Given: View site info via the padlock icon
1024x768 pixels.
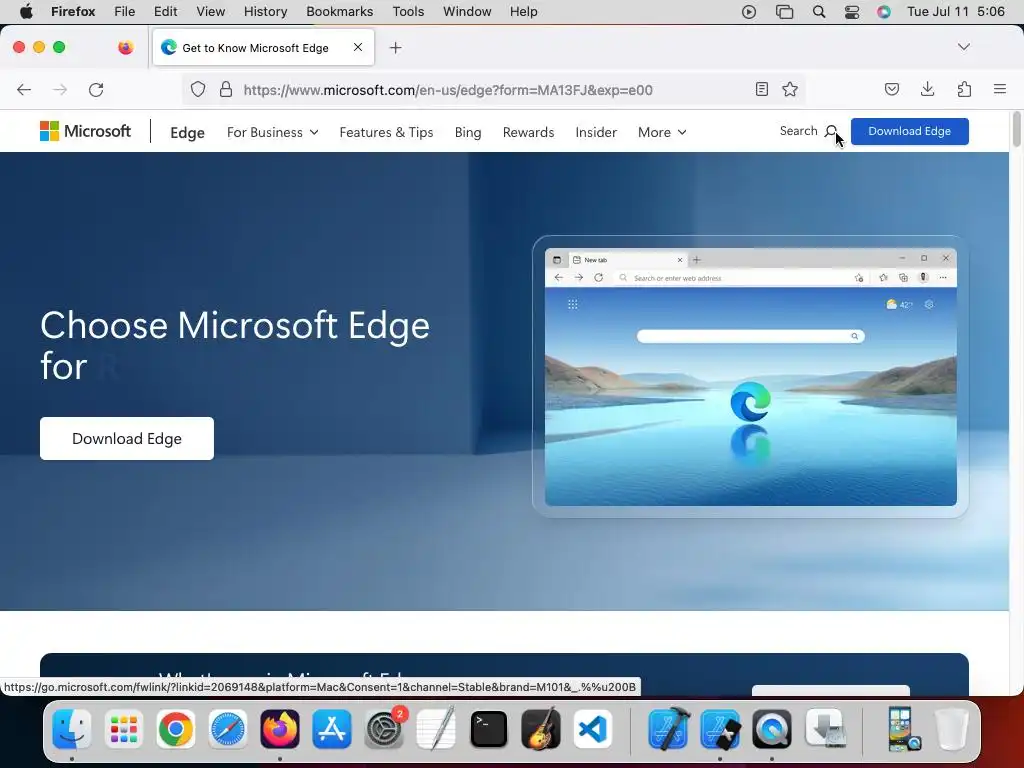Looking at the screenshot, I should pyautogui.click(x=226, y=89).
